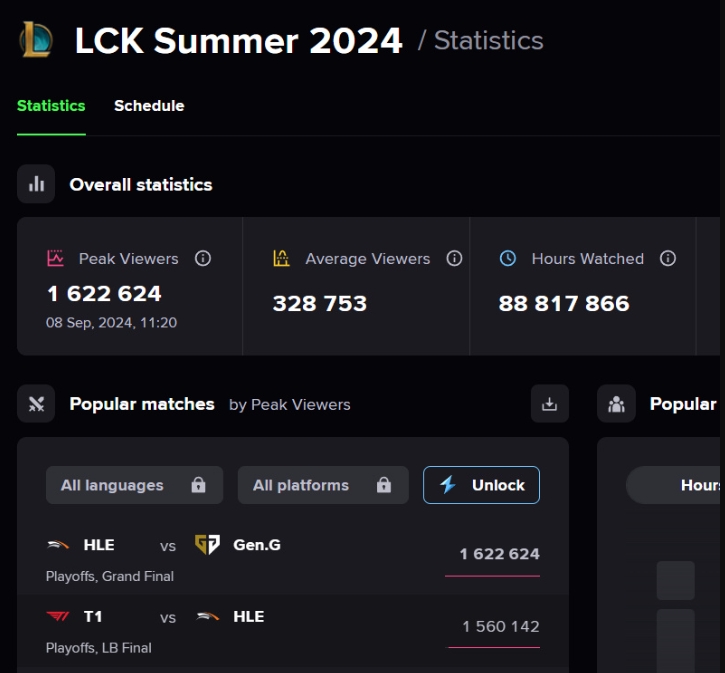Download popular matches data
Viewport: 725px width, 673px height.
[549, 404]
